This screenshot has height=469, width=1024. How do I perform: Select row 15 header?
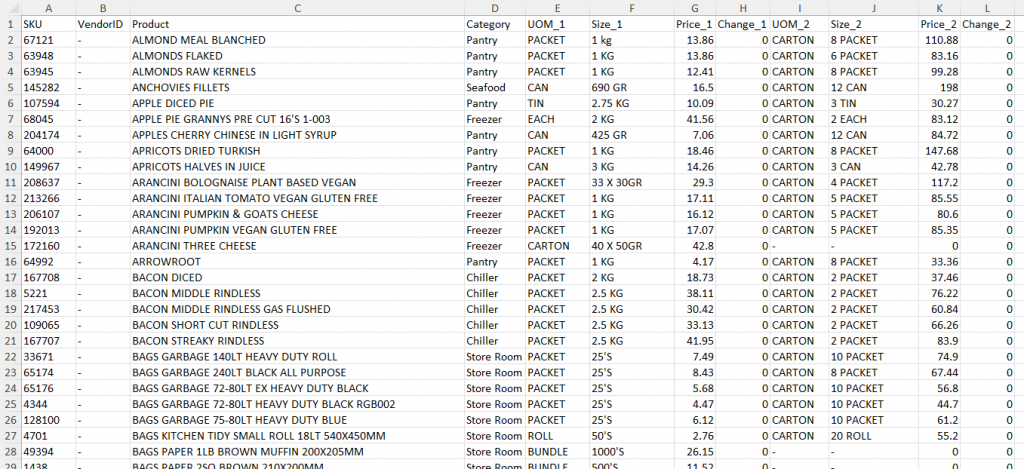click(8, 246)
